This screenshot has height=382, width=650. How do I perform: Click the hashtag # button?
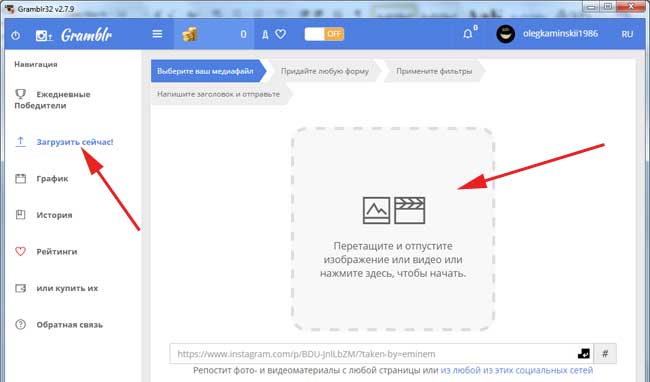(x=605, y=354)
